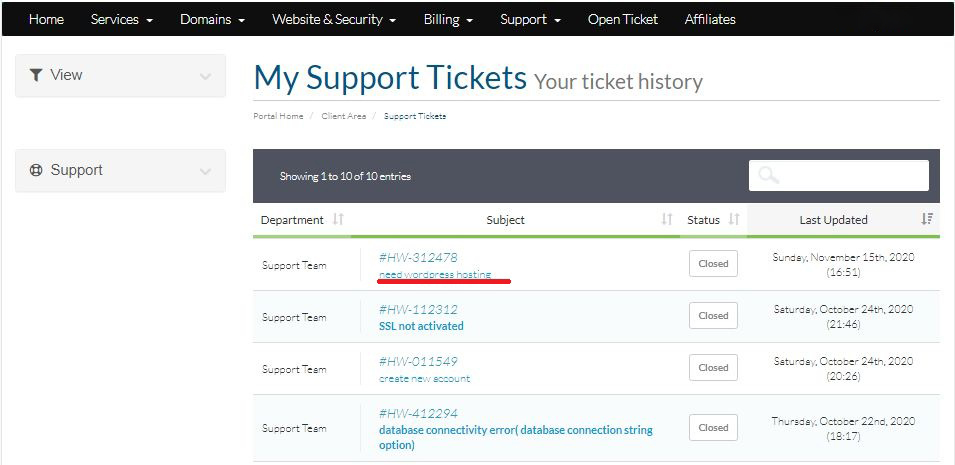Open the Billing dropdown menu
Screen dimensions: 955x465
point(447,19)
